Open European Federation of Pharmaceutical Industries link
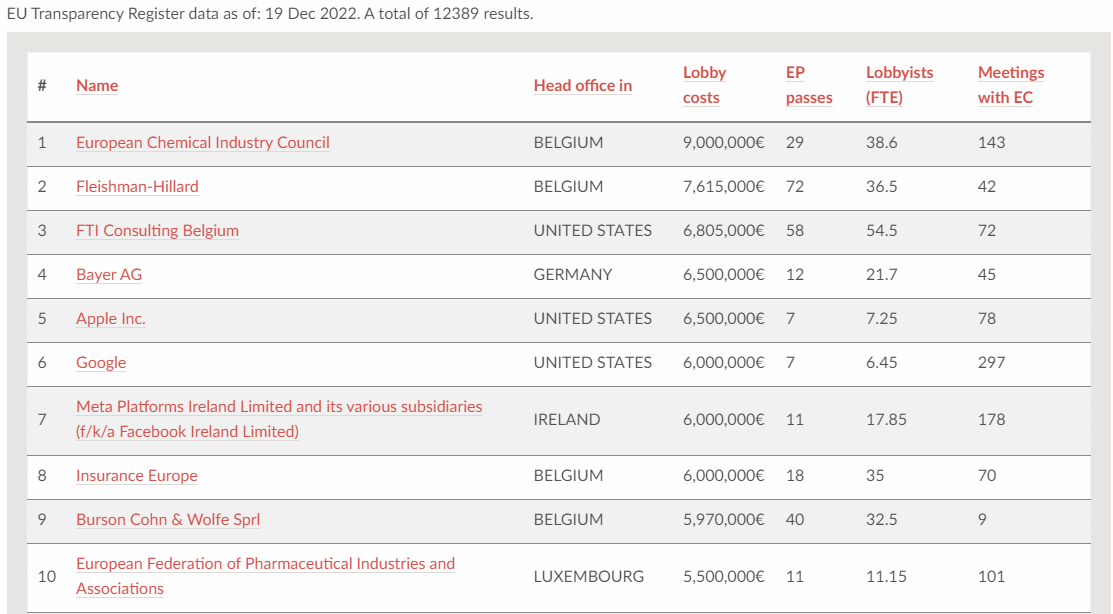Viewport: 1113px width, 614px height. (x=265, y=564)
